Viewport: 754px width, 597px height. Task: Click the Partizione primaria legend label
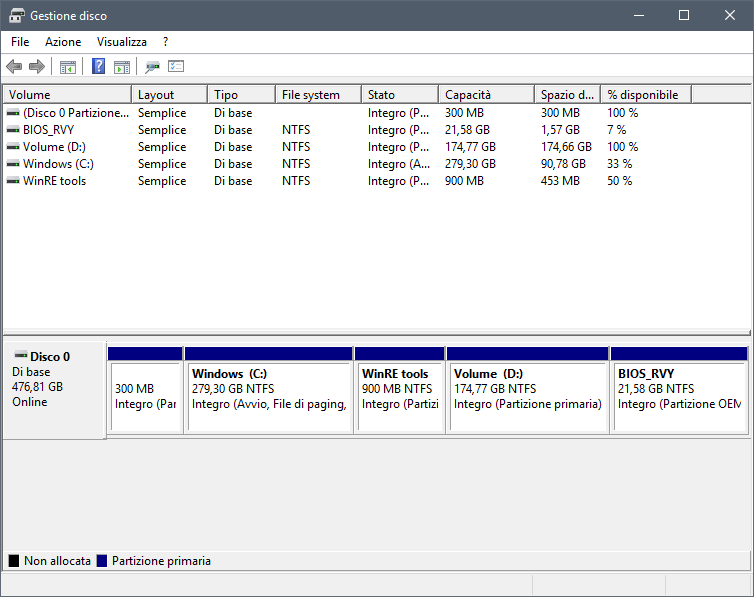(x=161, y=561)
